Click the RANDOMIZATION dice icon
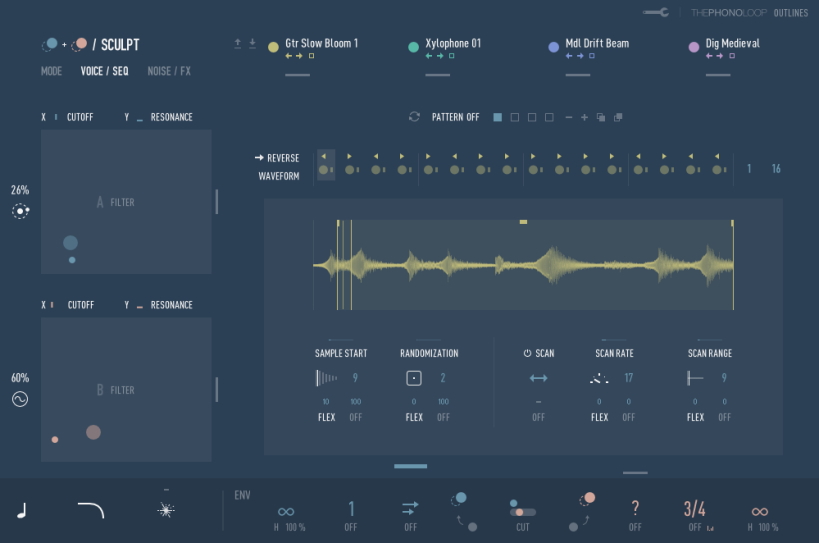Viewport: 819px width, 543px height. coord(414,378)
